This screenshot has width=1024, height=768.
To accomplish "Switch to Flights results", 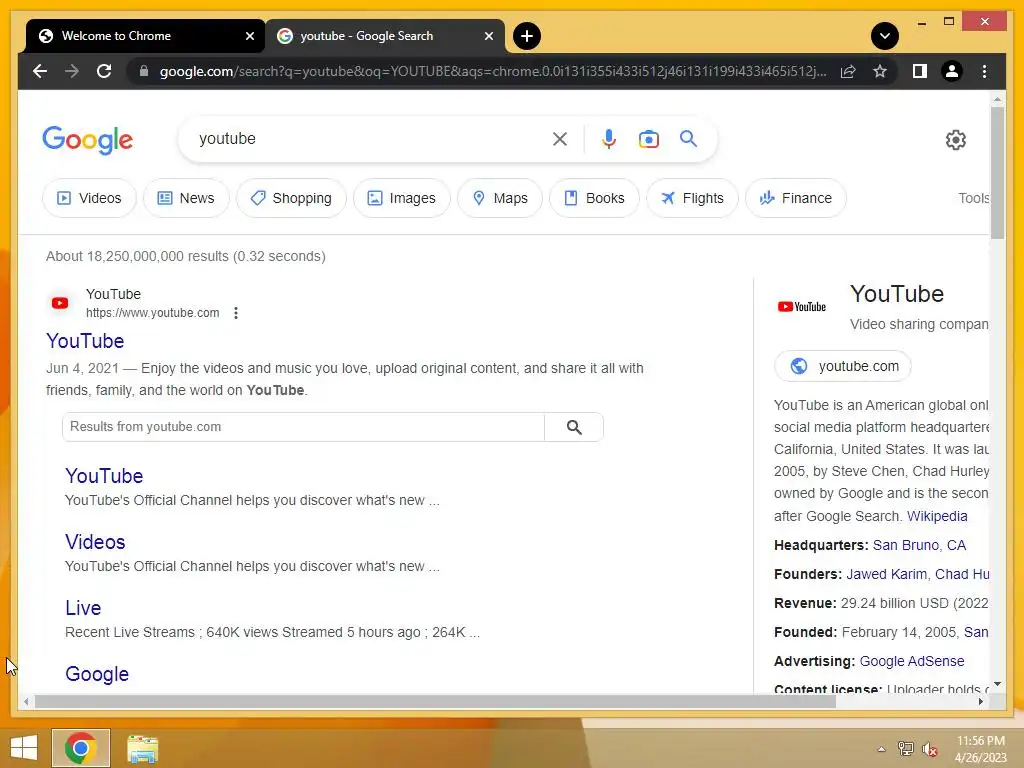I will coord(692,198).
